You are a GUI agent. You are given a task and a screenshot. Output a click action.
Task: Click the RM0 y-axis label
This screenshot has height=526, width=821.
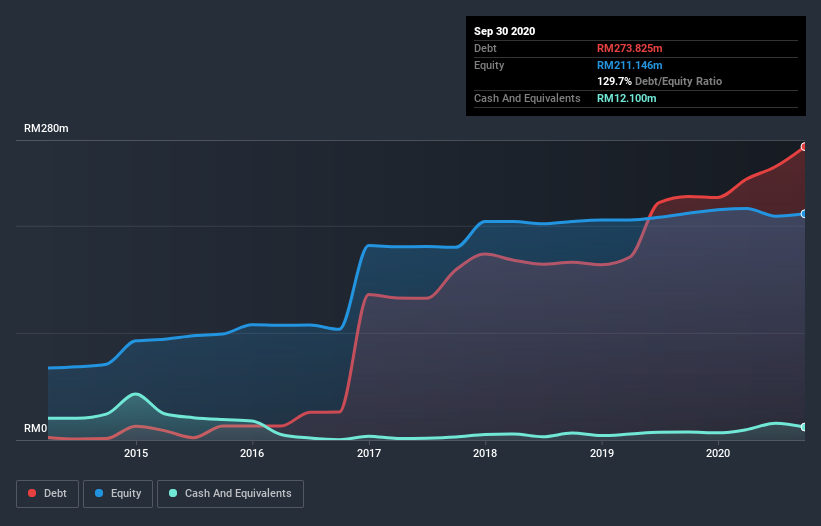[x=36, y=428]
